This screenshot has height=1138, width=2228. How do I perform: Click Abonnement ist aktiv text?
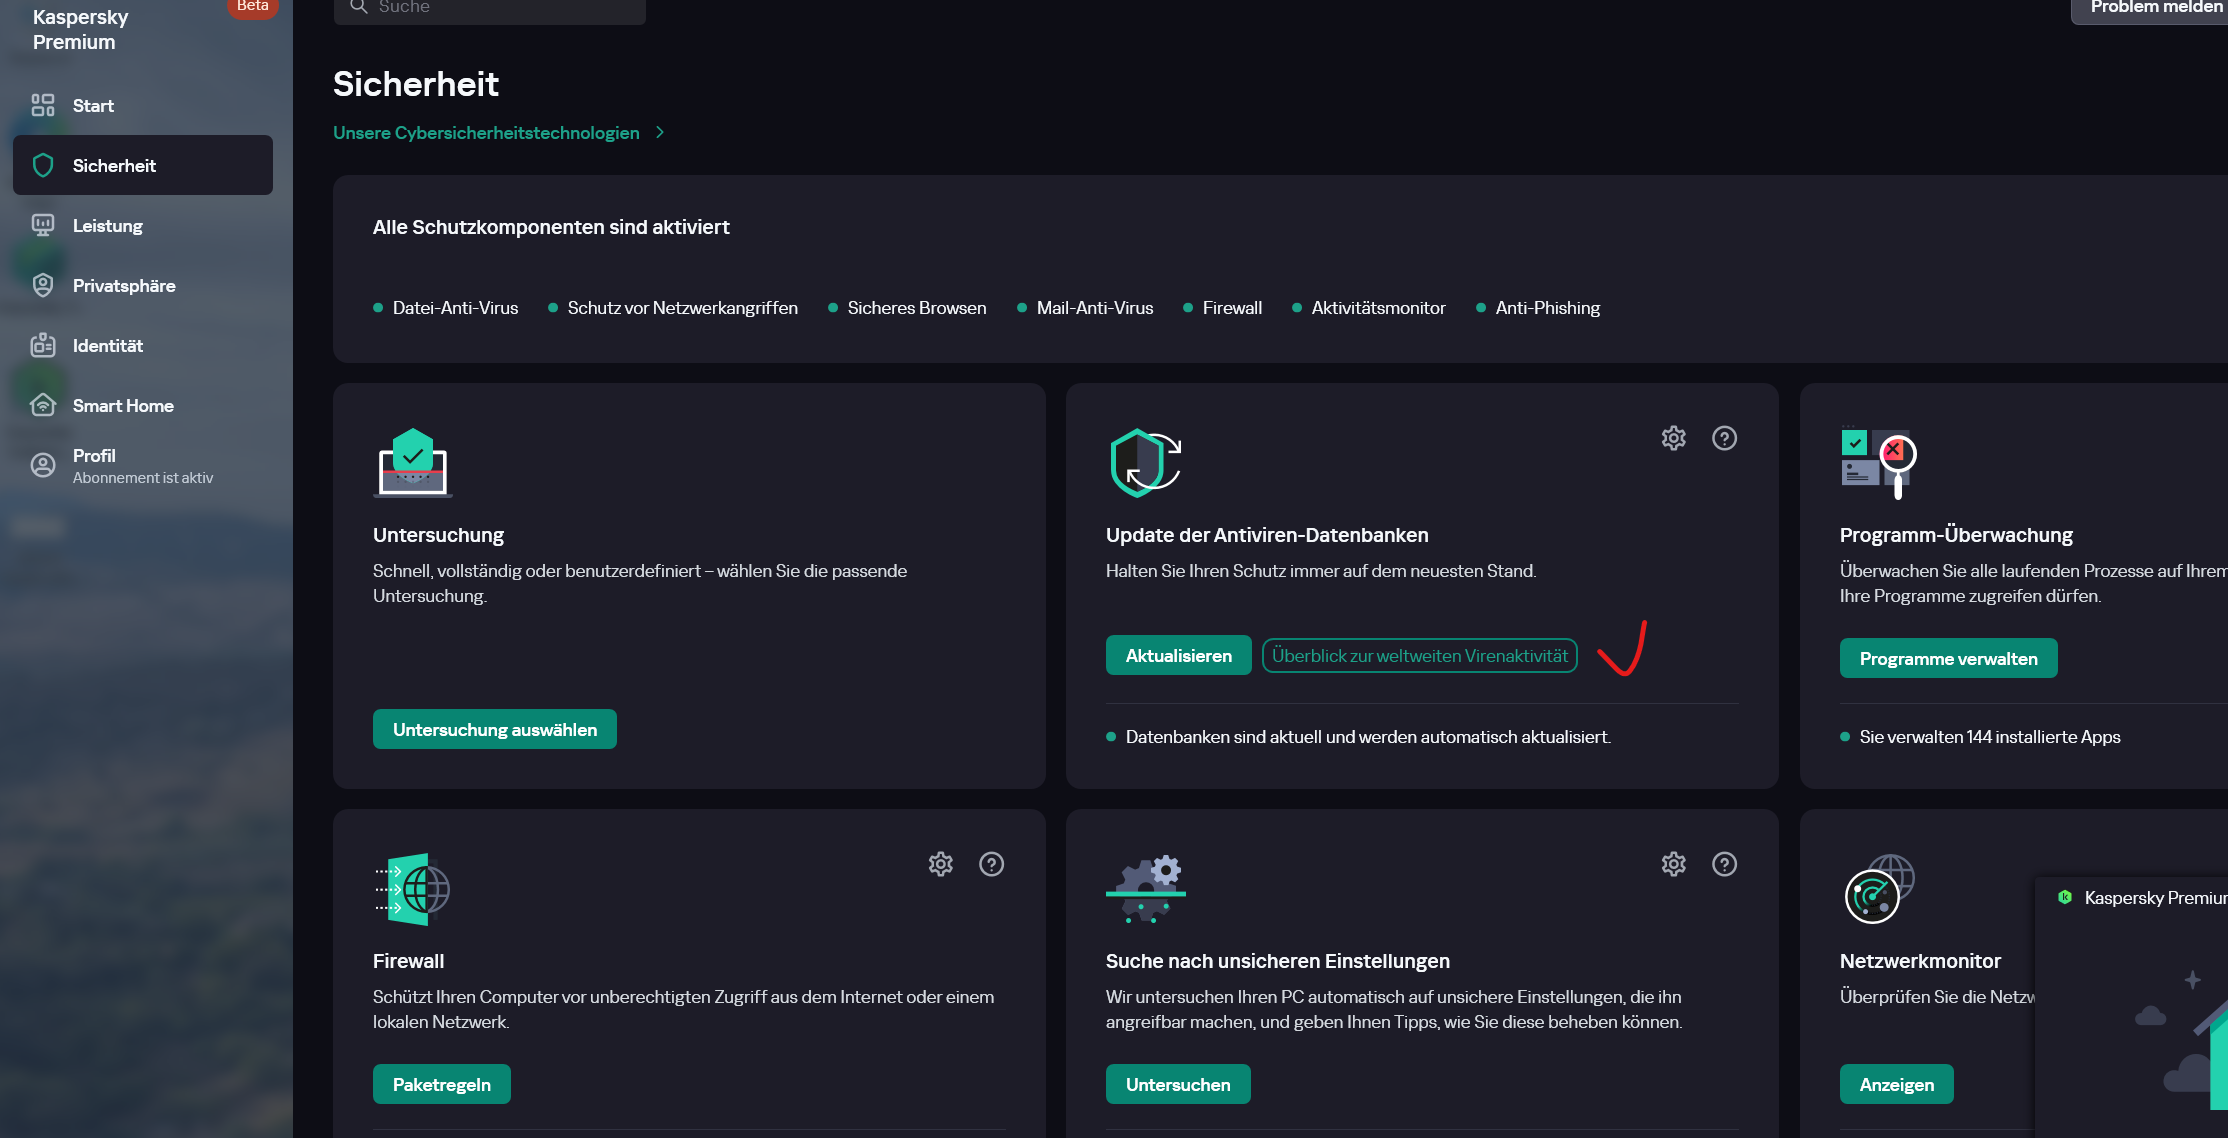(143, 478)
